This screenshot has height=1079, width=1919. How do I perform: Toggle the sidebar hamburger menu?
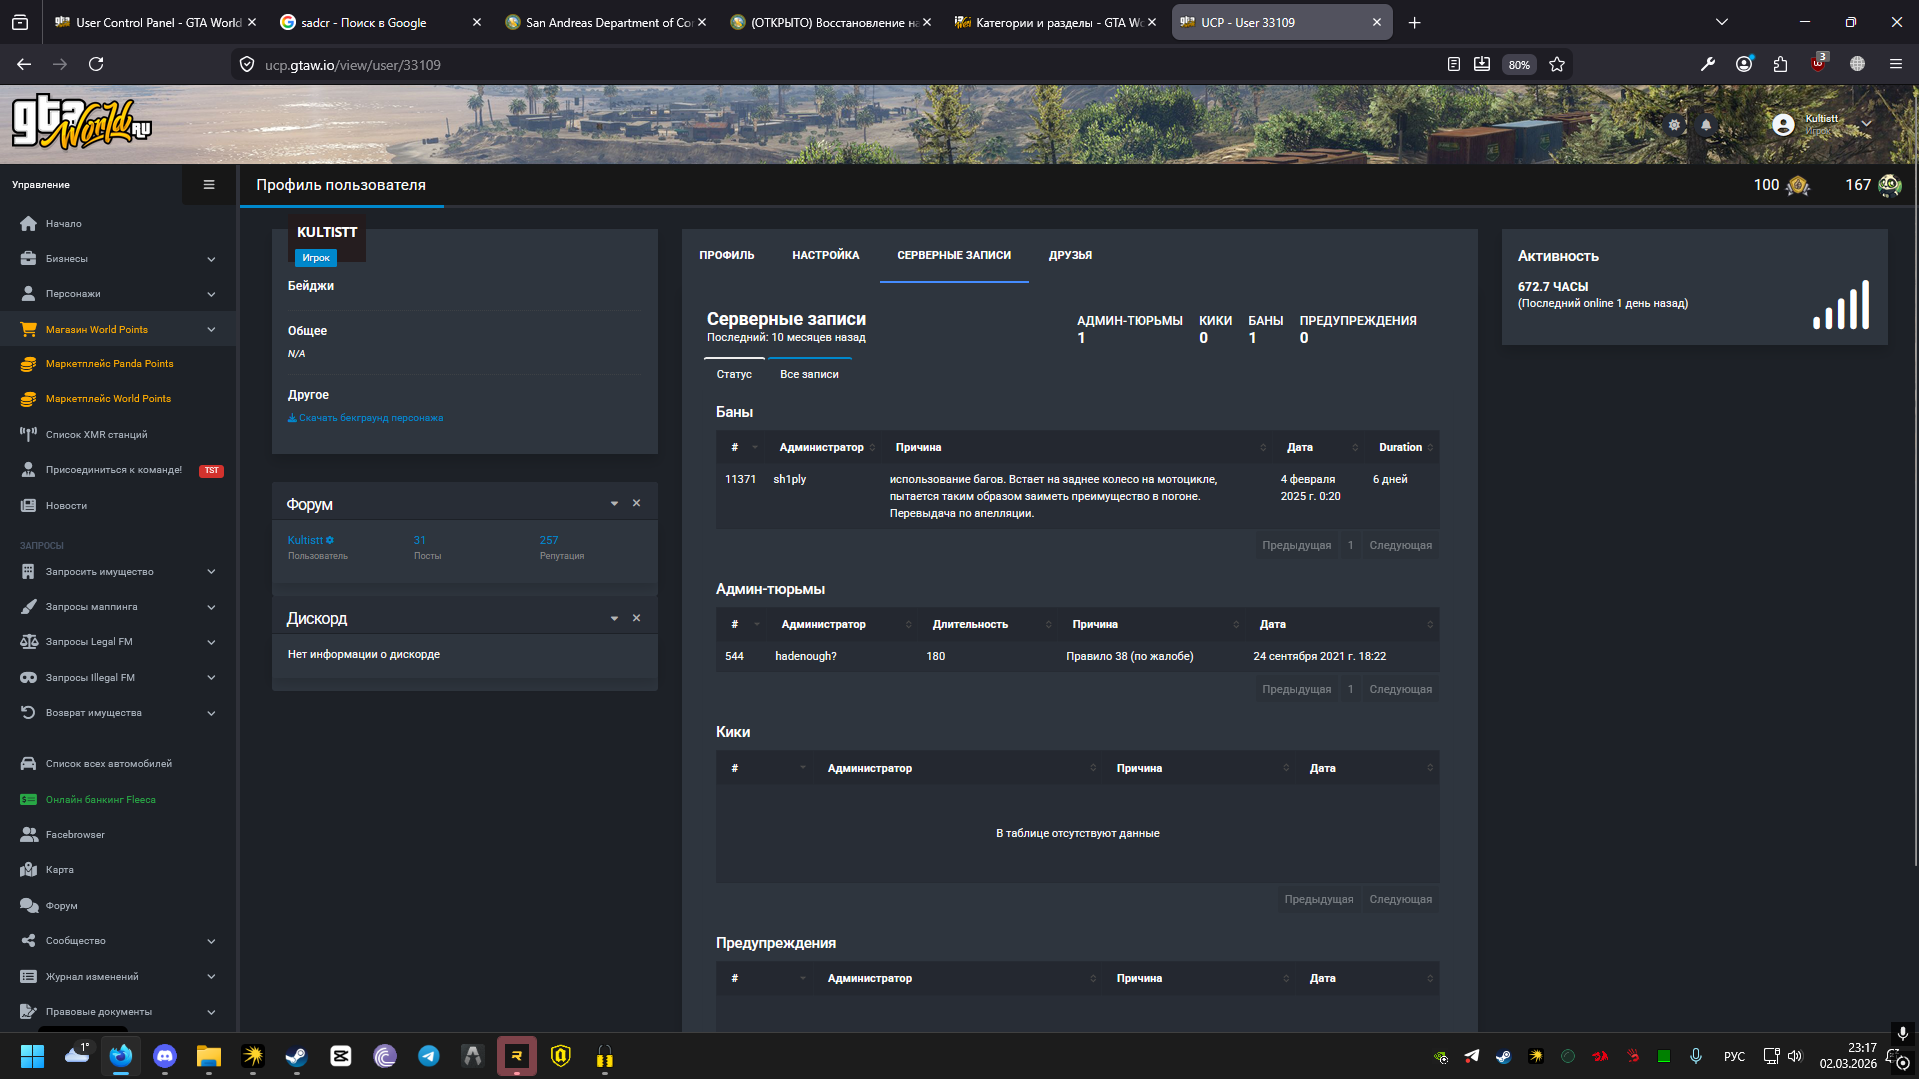tap(209, 185)
